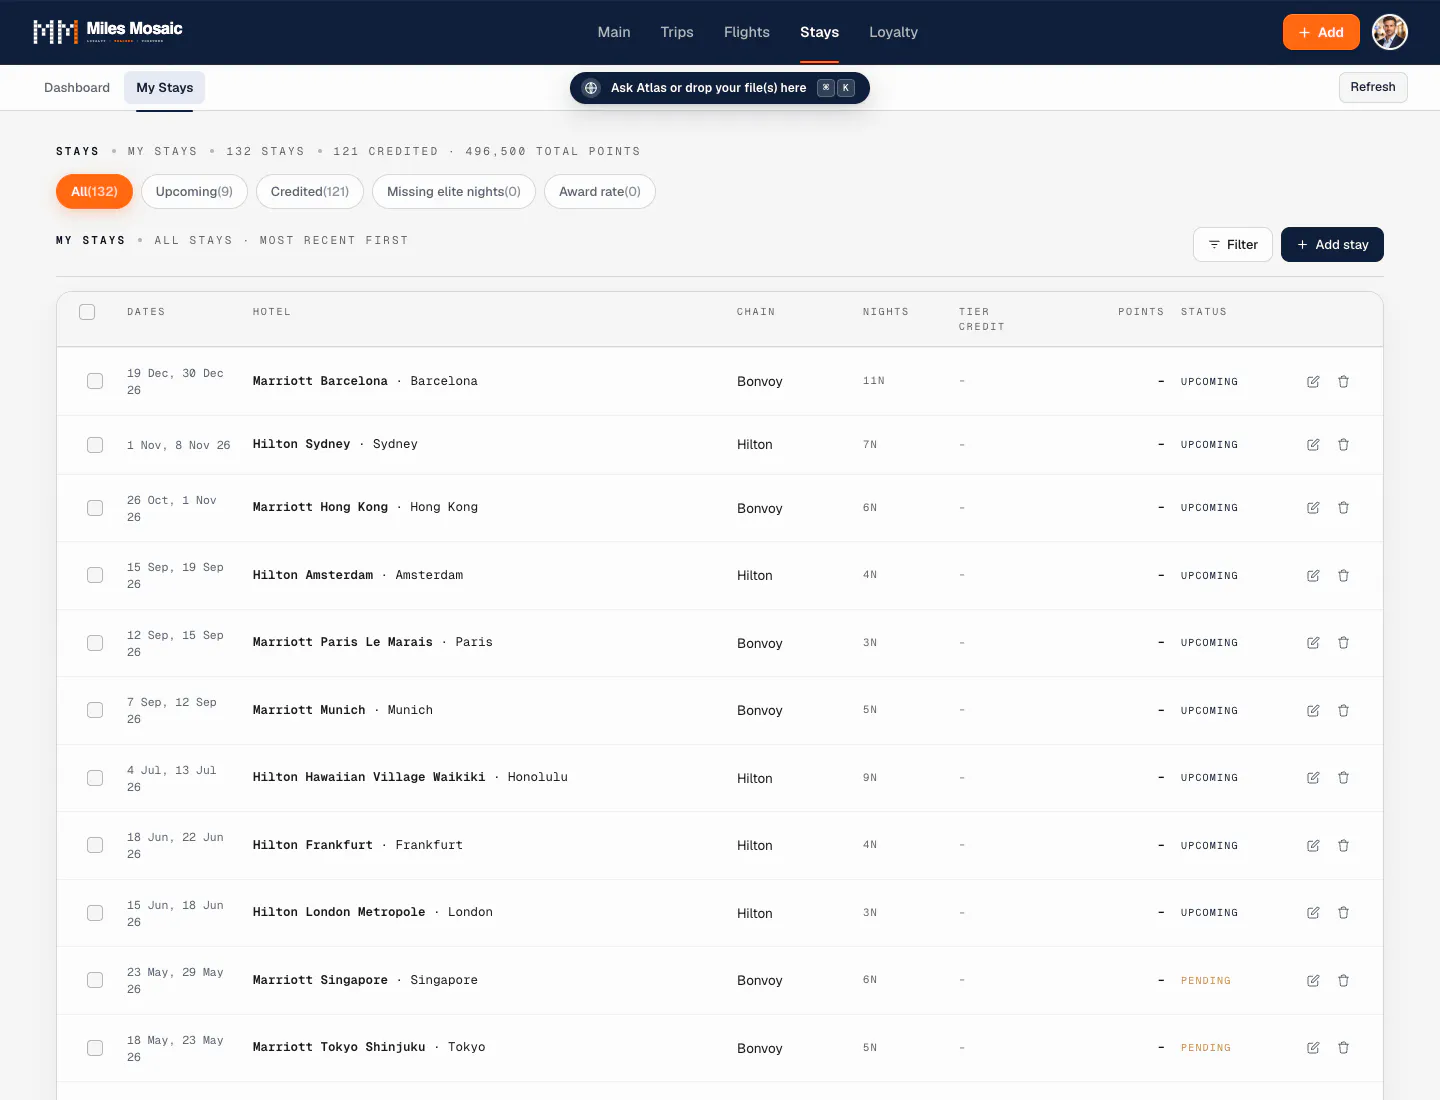1440x1100 pixels.
Task: Check the Marriott Singapore row checkbox
Action: tap(95, 980)
